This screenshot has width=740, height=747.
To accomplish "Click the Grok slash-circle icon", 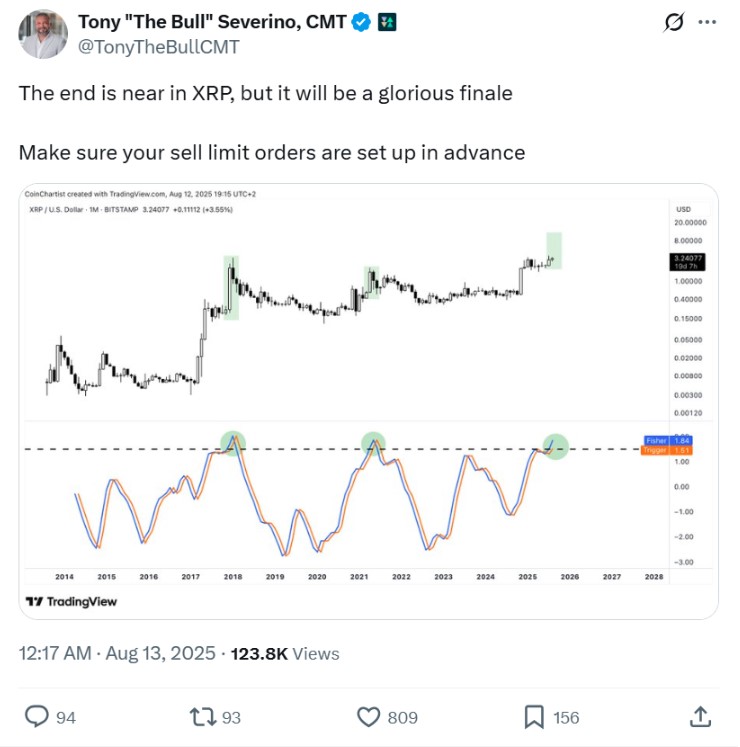I will 674,22.
